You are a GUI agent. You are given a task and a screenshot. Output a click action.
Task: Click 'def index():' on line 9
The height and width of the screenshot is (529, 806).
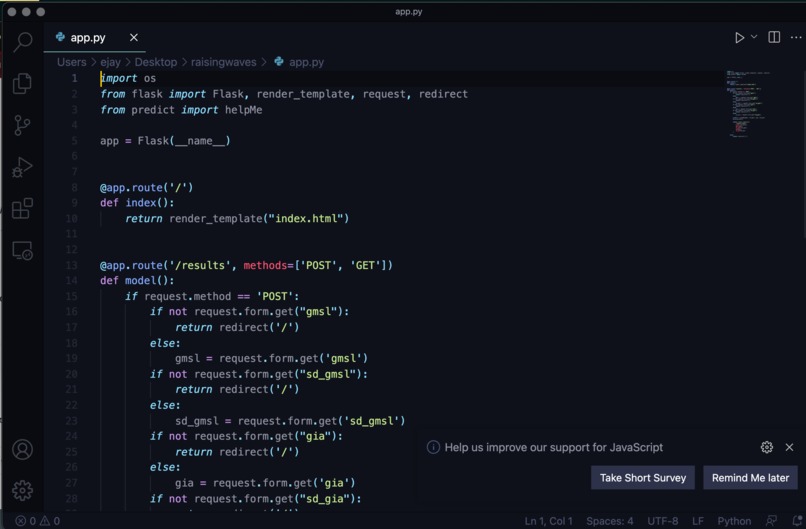coord(137,203)
